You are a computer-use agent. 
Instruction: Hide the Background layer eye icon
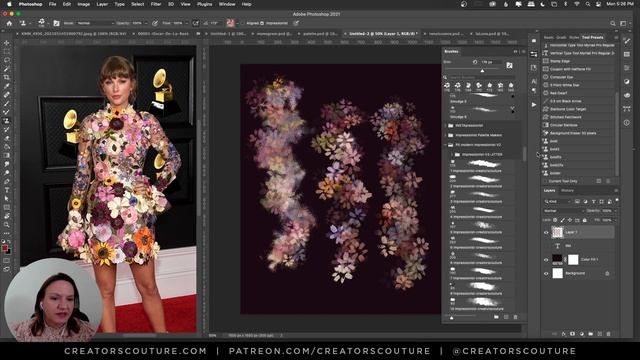click(546, 273)
